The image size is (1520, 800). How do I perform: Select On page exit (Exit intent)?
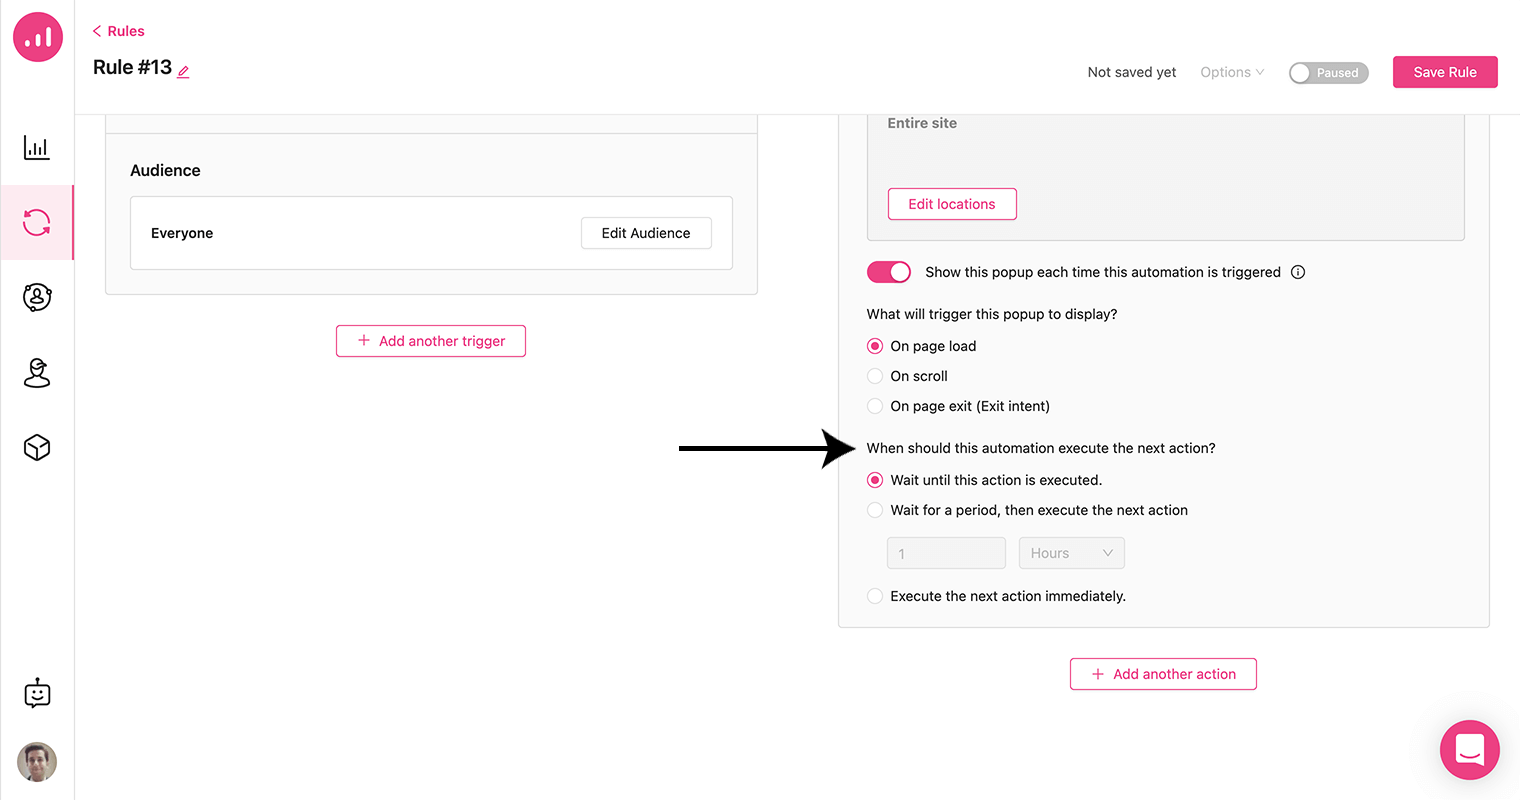click(x=958, y=406)
